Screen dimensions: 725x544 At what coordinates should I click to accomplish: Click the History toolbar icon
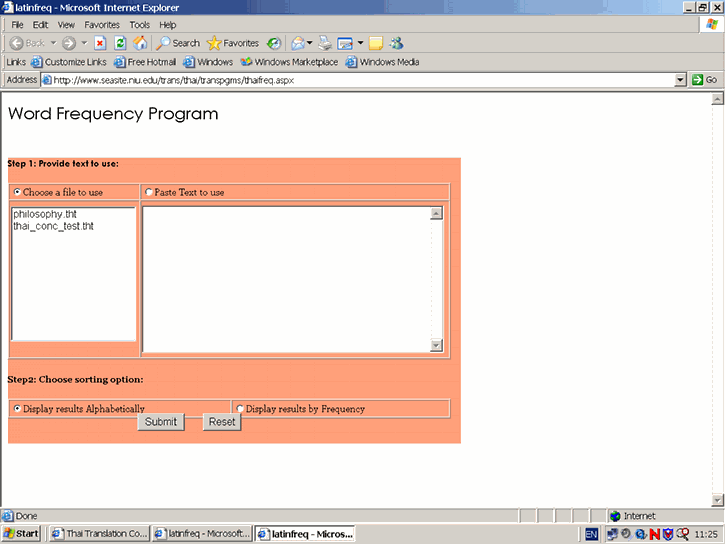[x=274, y=43]
